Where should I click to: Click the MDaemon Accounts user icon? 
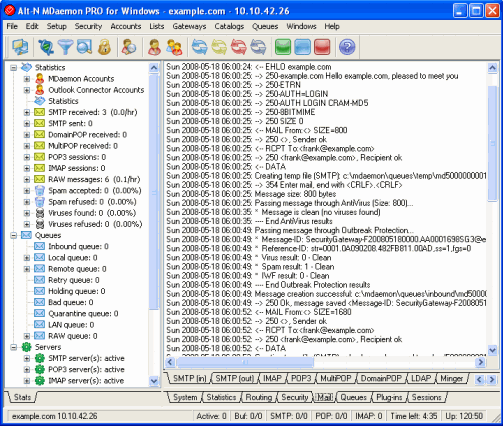(x=40, y=79)
